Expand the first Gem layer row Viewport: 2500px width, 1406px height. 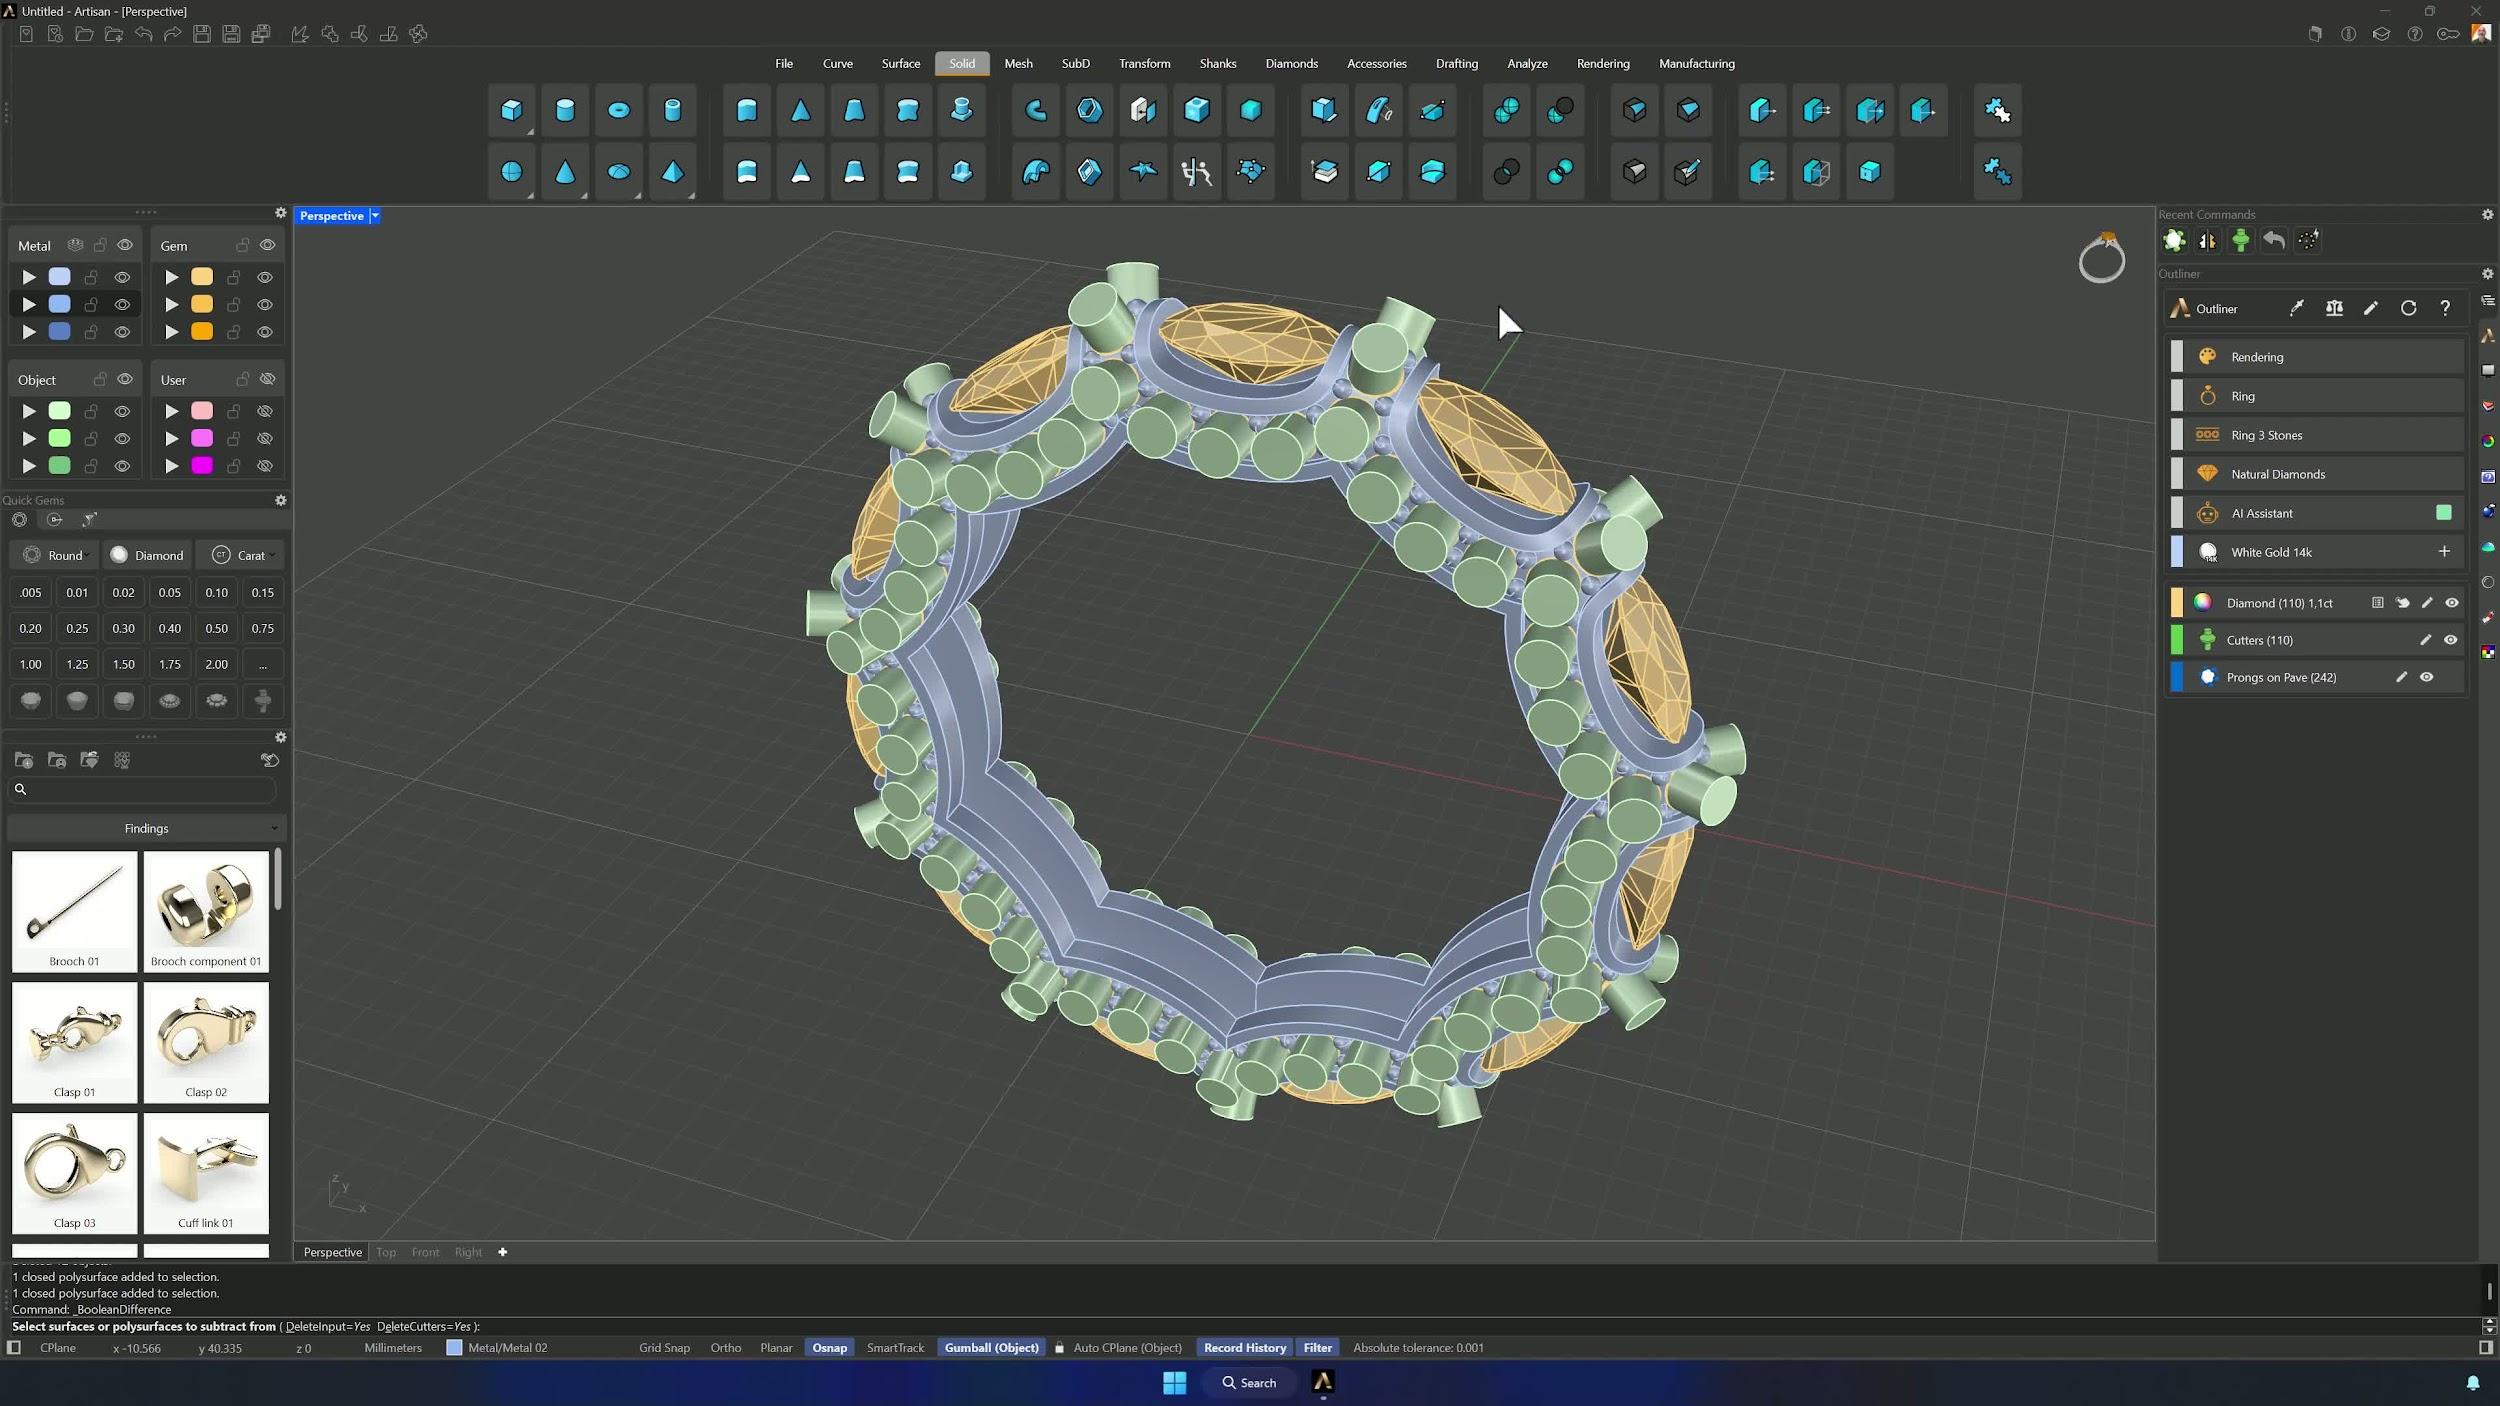(172, 277)
